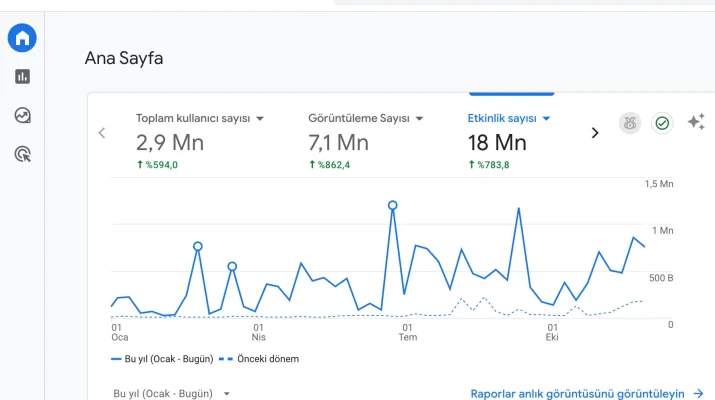715x400 pixels.
Task: Open Raporlar anlık görüntüsünü görüntüleyin link
Action: (586, 394)
